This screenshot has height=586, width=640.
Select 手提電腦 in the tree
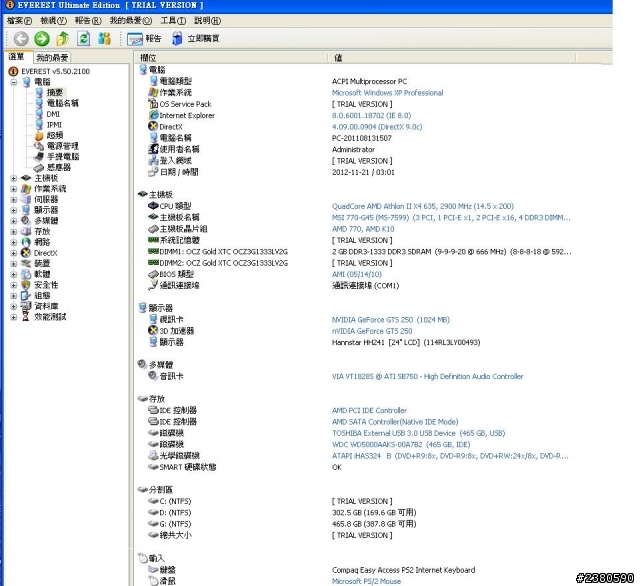(63, 156)
